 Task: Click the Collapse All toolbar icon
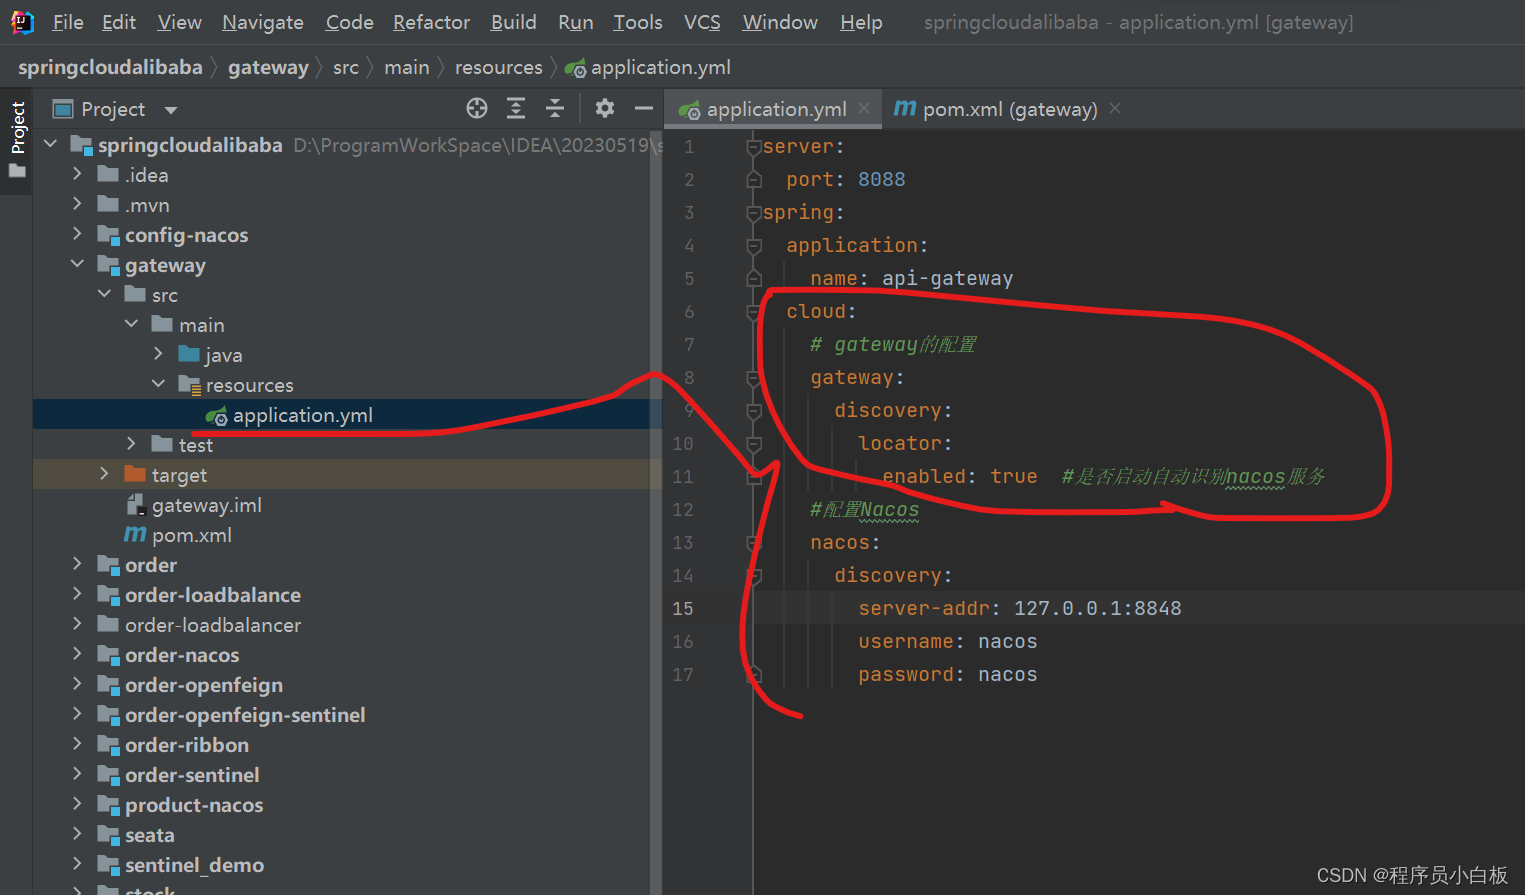tap(555, 108)
